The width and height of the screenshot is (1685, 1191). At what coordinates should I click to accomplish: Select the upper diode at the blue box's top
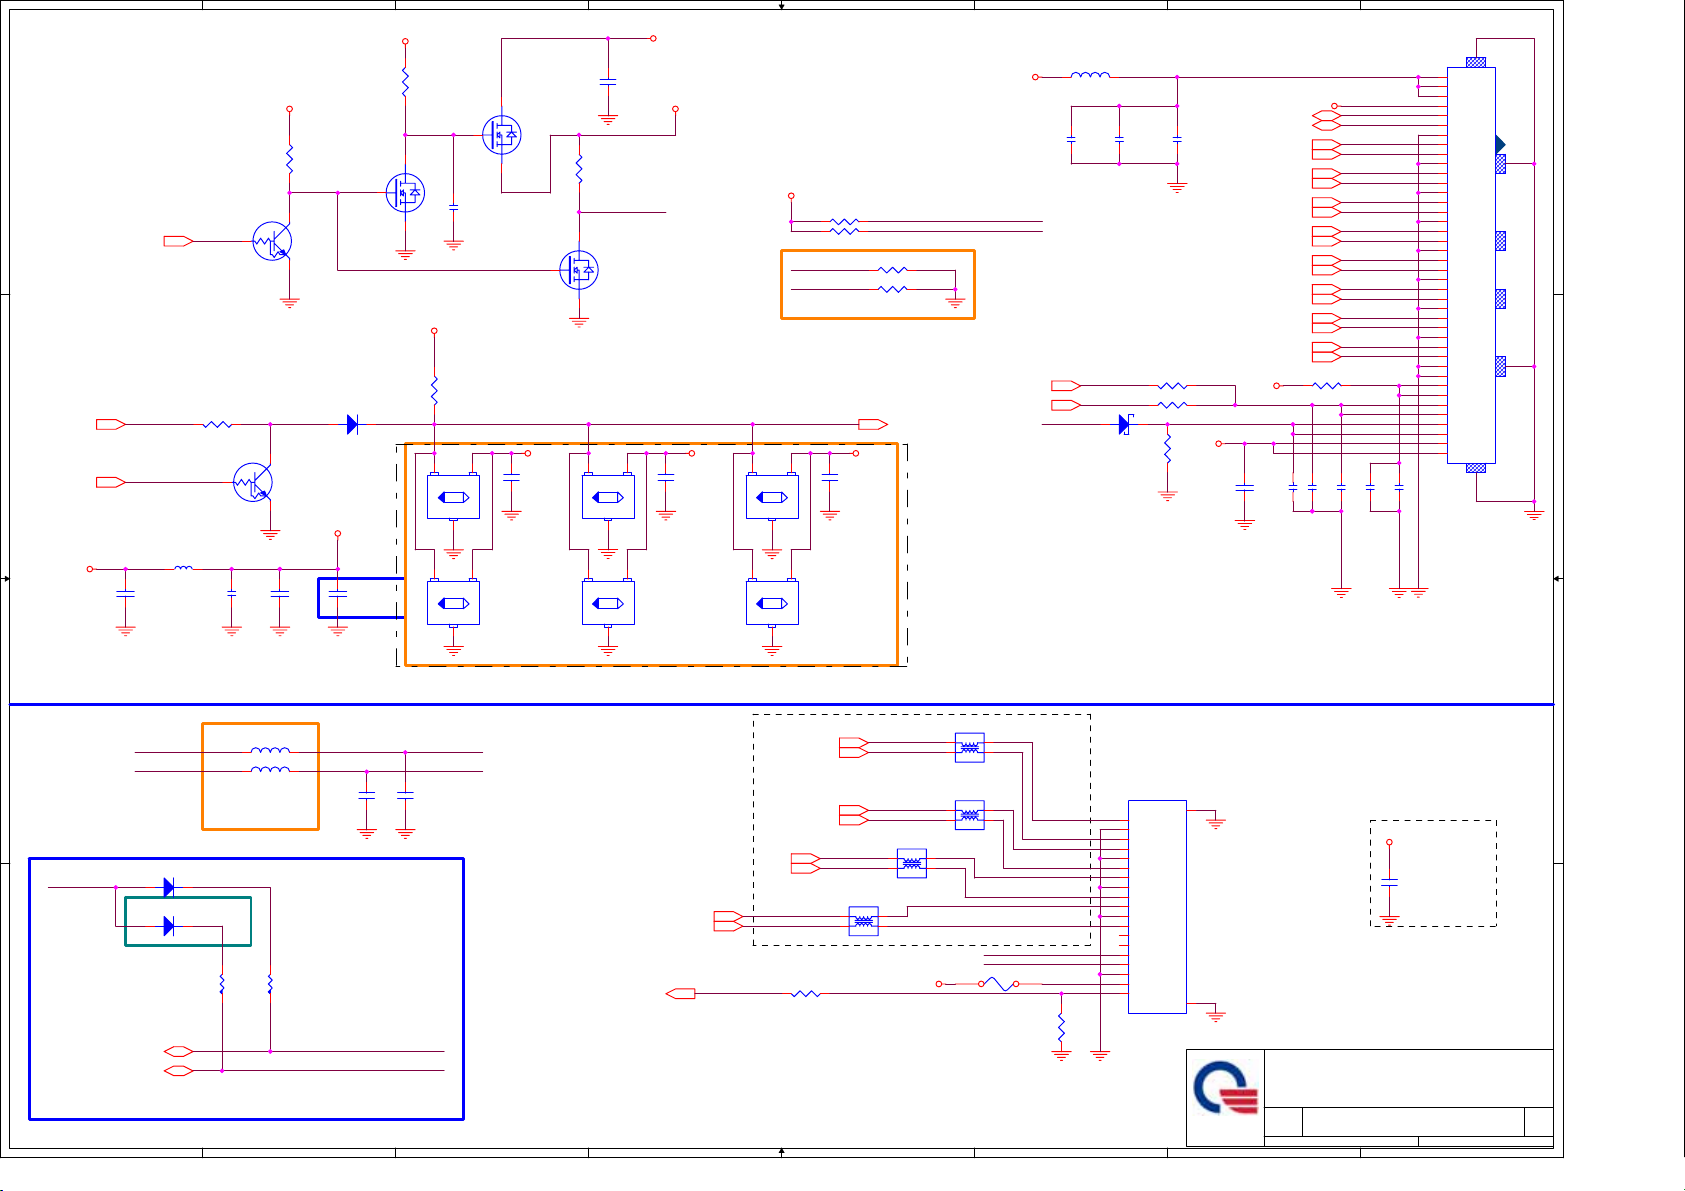tap(168, 887)
